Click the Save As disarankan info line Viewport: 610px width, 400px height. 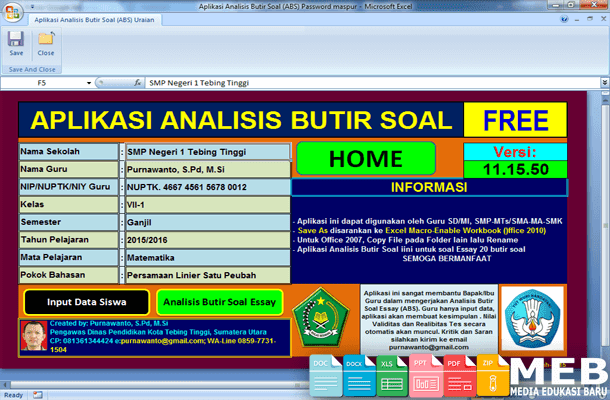pyautogui.click(x=422, y=231)
